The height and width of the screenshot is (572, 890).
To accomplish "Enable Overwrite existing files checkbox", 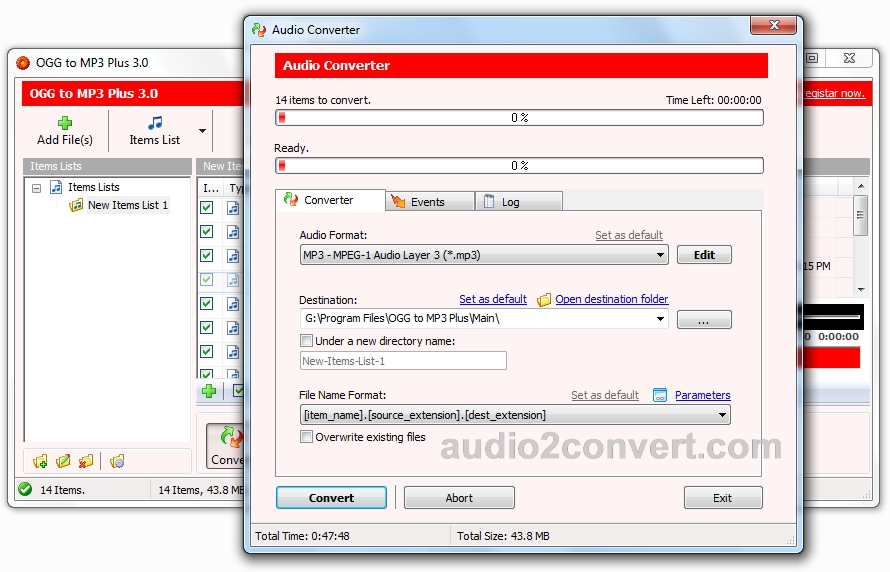I will pyautogui.click(x=306, y=437).
